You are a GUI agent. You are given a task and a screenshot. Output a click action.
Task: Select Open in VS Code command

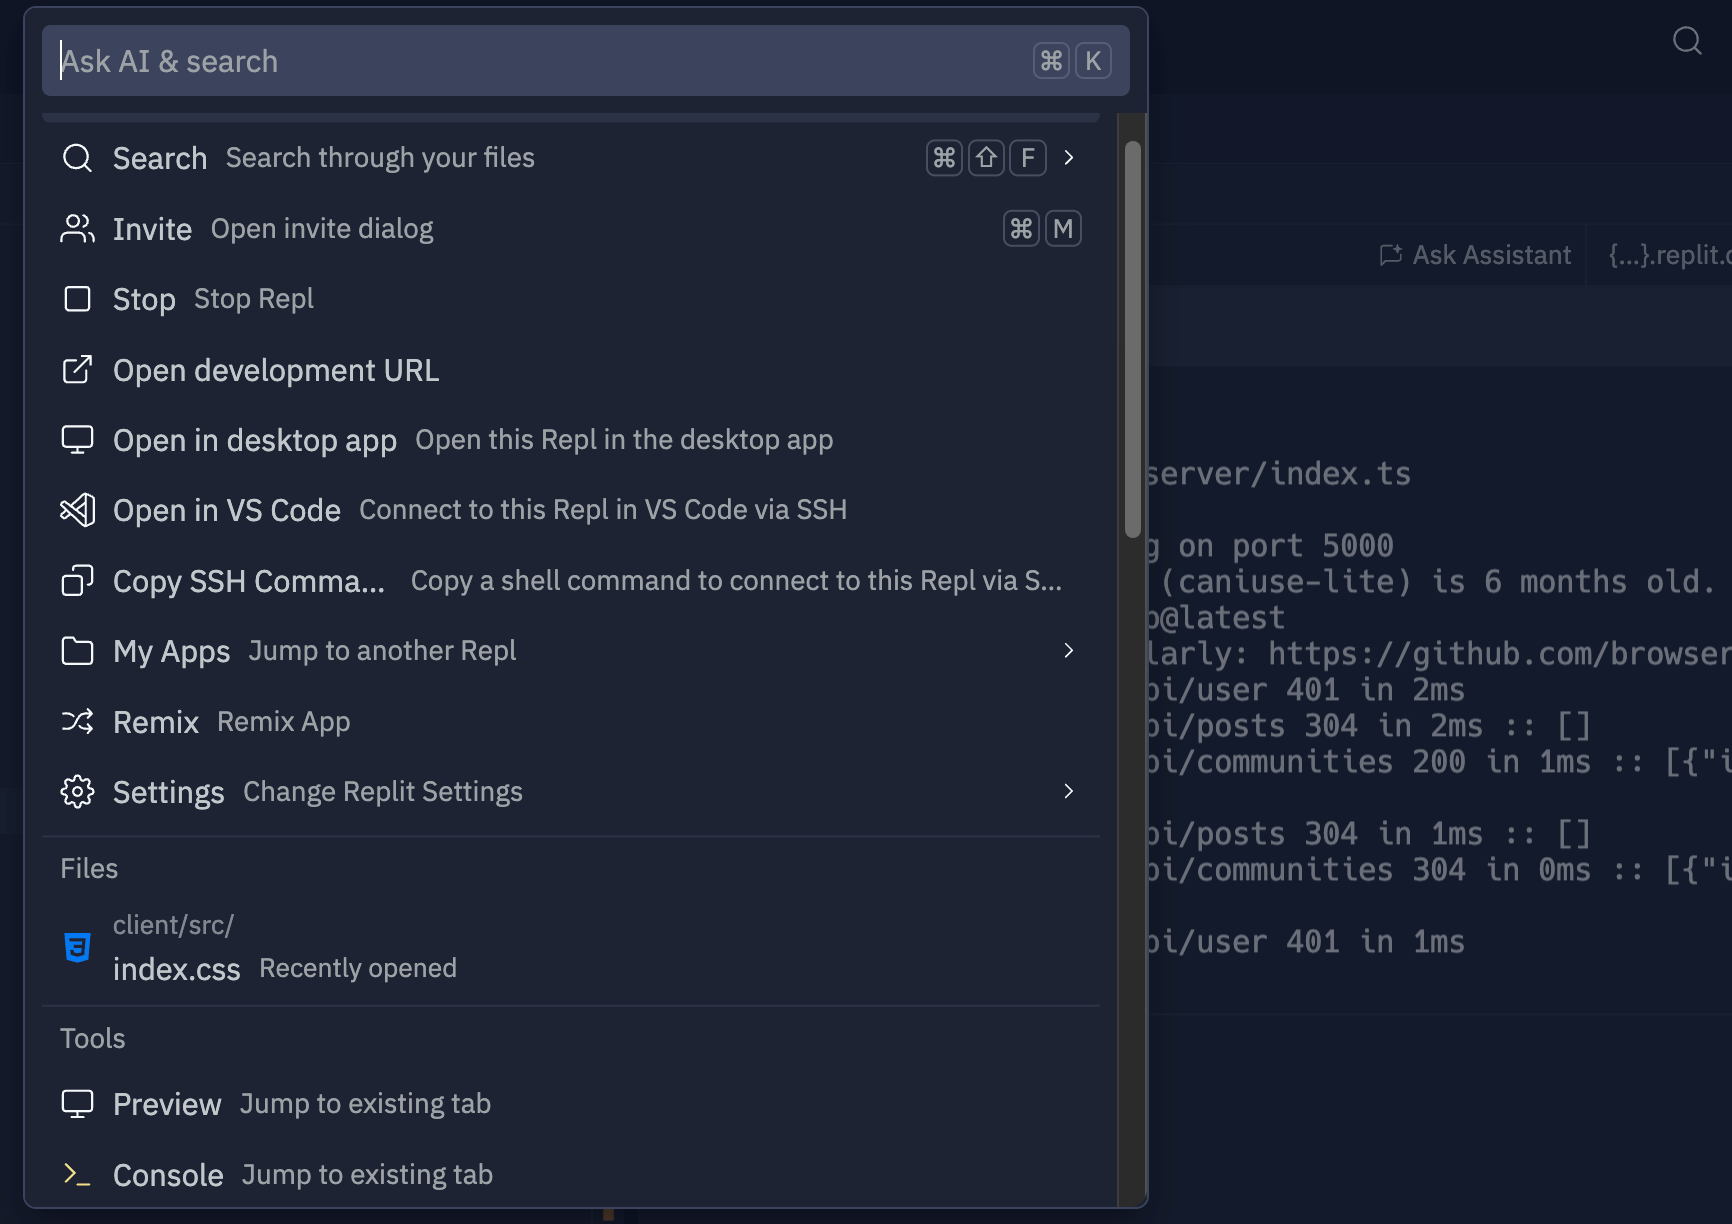(571, 510)
